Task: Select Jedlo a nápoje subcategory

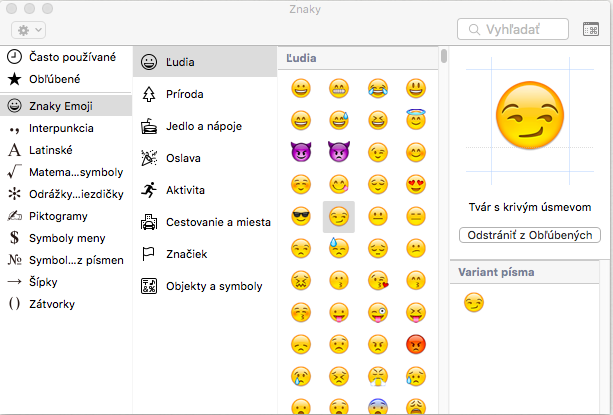Action: point(205,126)
